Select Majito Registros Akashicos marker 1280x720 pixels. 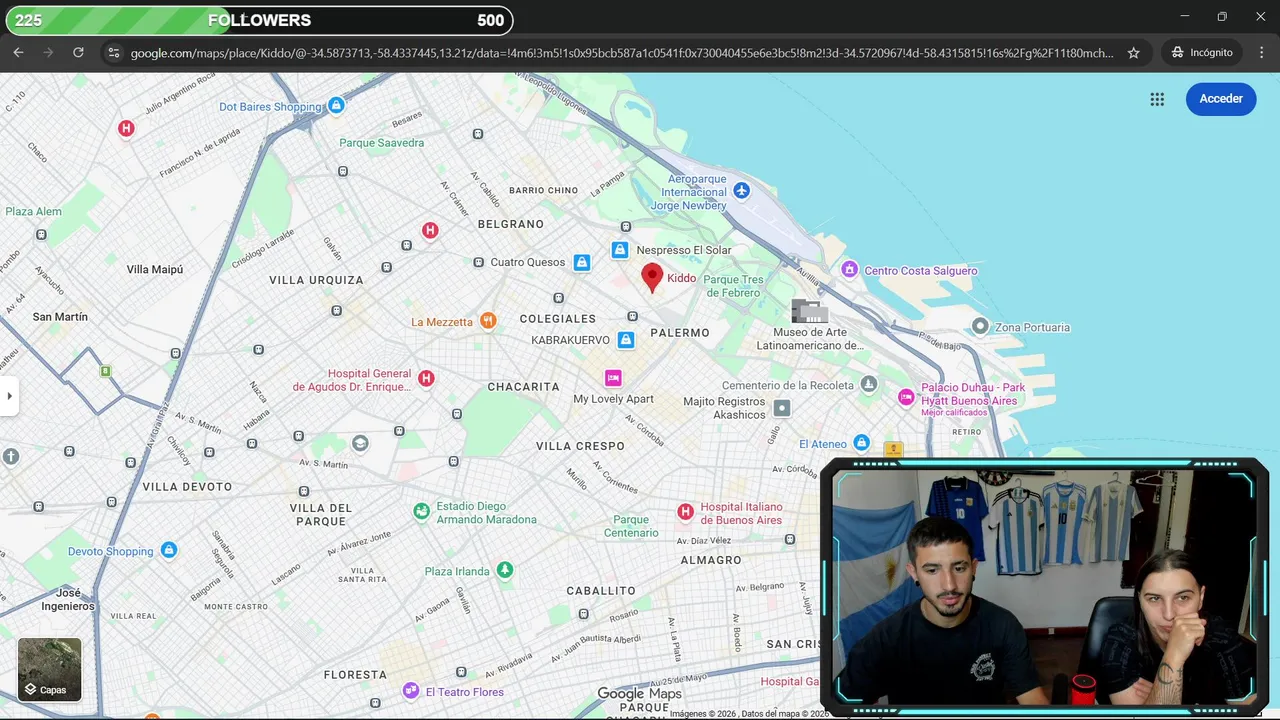click(782, 408)
